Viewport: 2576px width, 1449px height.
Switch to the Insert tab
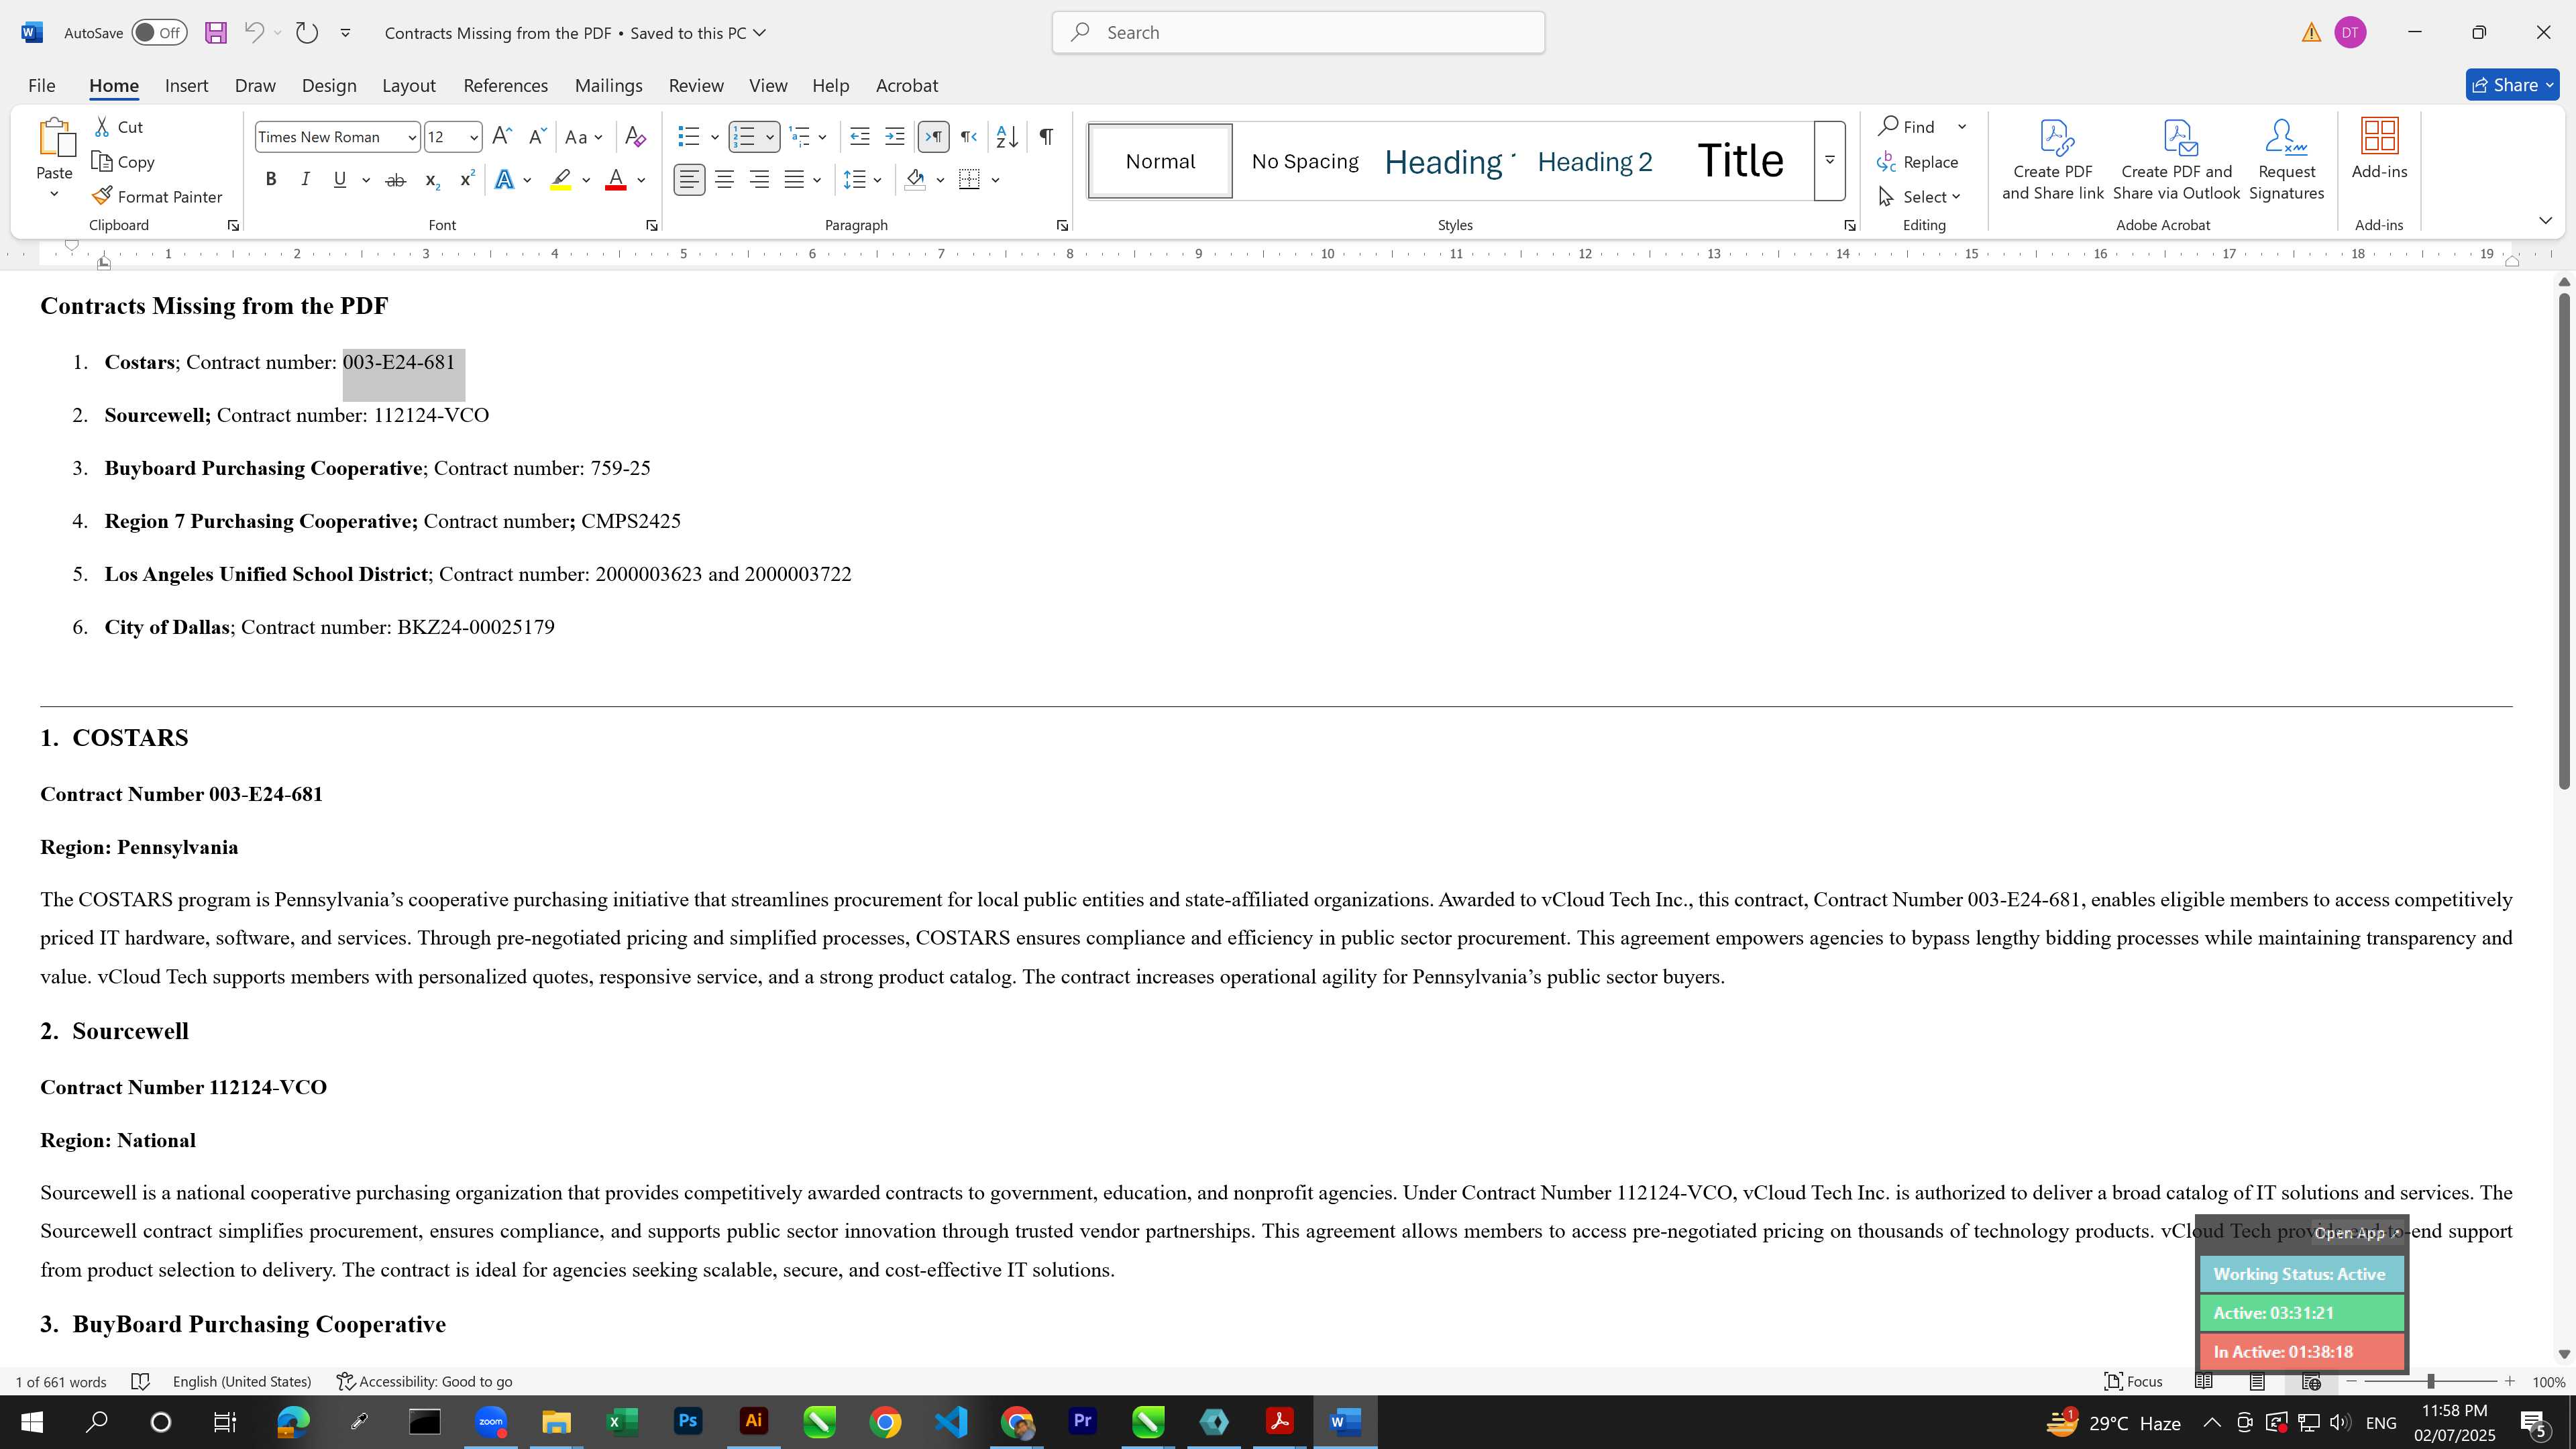186,86
